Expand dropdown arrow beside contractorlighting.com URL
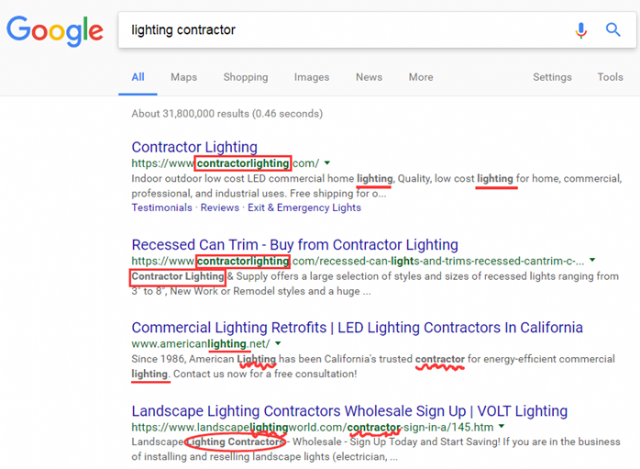The width and height of the screenshot is (640, 469). click(327, 163)
